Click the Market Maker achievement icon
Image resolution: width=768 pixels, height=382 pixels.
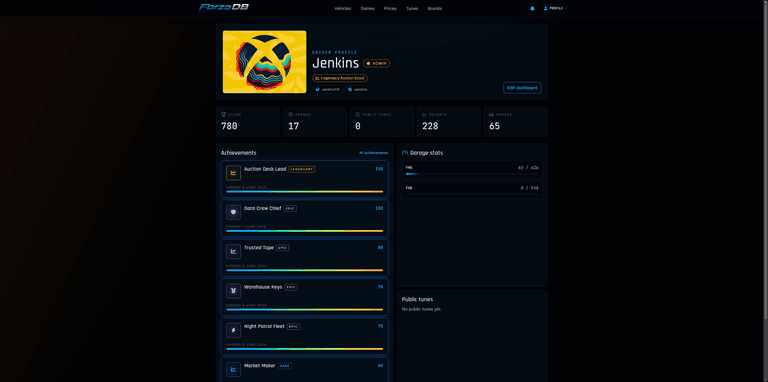233,369
